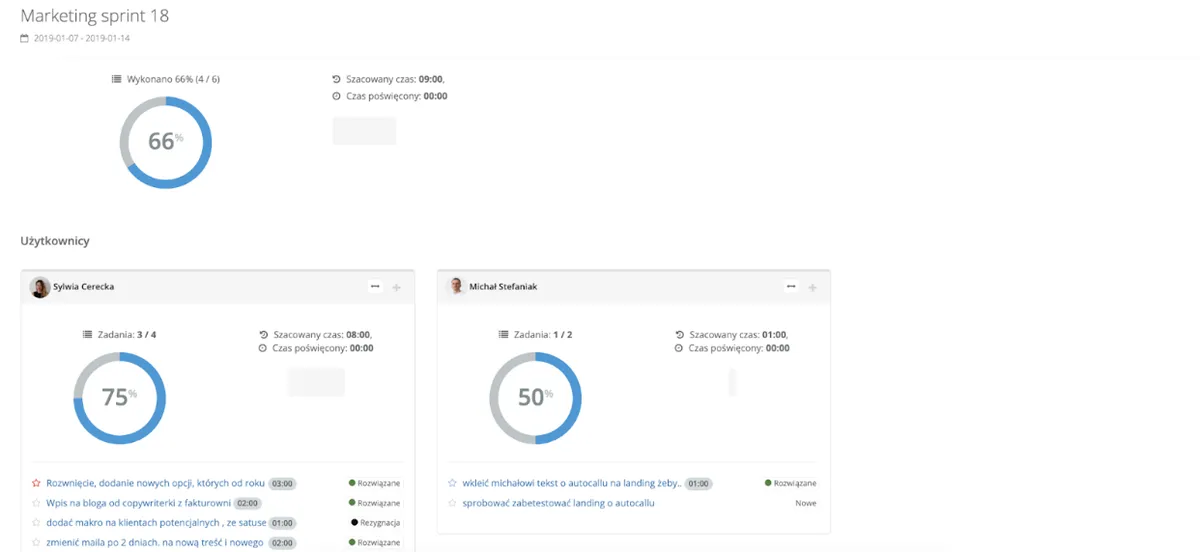Click the list icon next to Zadania: 1 / 2
The image size is (1200, 552).
[x=504, y=335]
